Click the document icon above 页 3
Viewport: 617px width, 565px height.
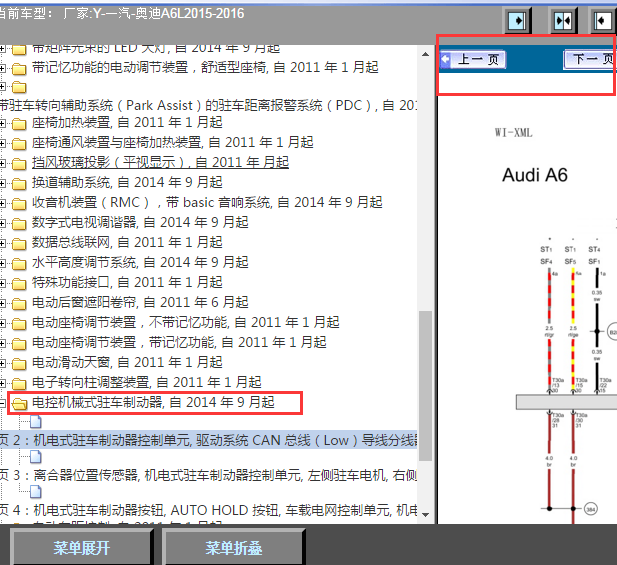point(36,457)
